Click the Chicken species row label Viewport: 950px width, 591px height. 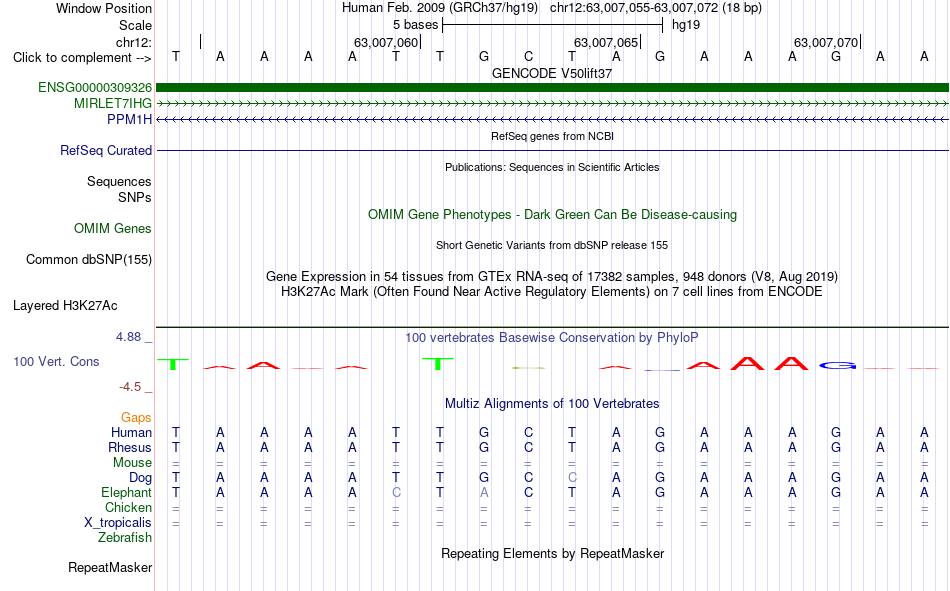[128, 507]
